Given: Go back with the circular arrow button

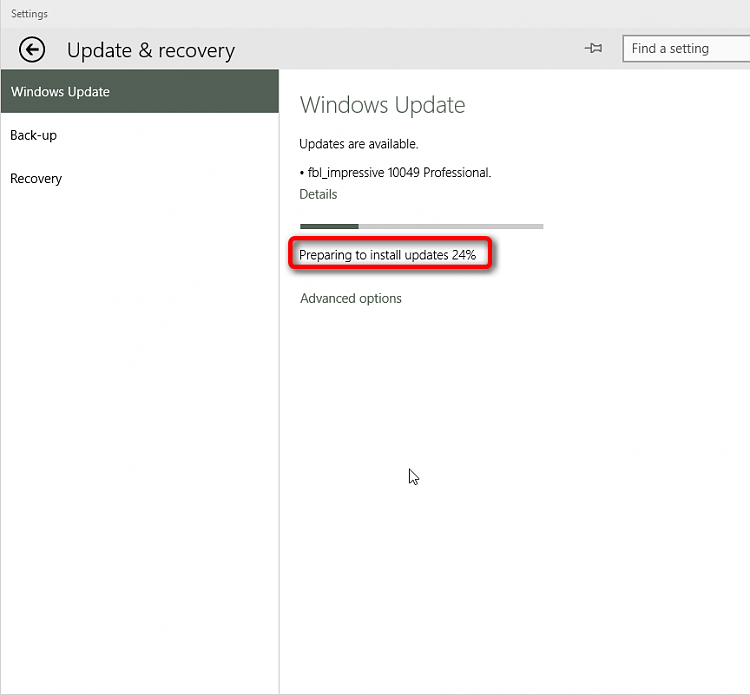Looking at the screenshot, I should click(x=32, y=49).
